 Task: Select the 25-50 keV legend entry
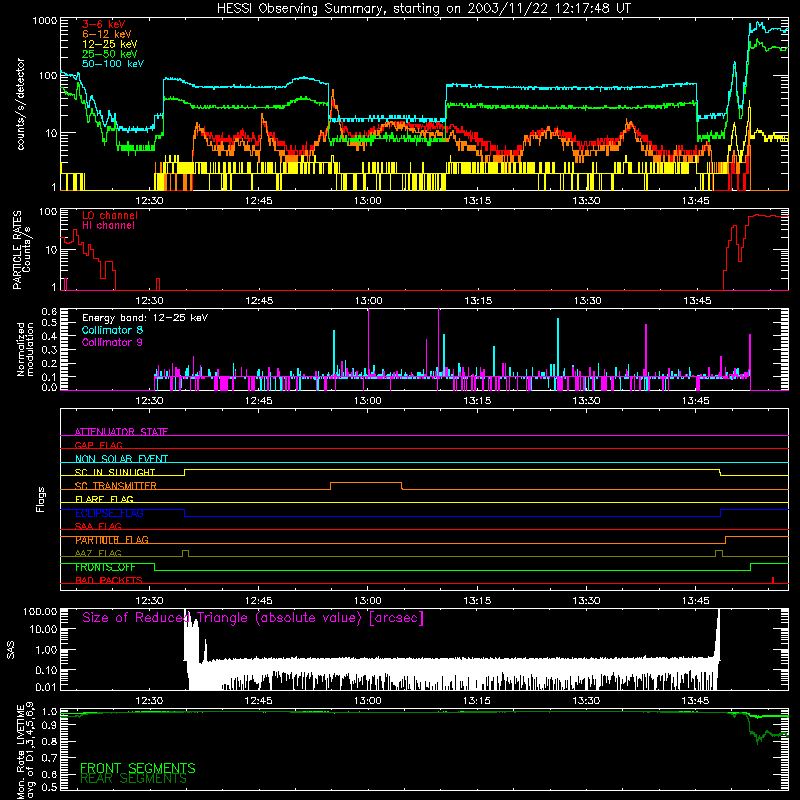pyautogui.click(x=109, y=54)
